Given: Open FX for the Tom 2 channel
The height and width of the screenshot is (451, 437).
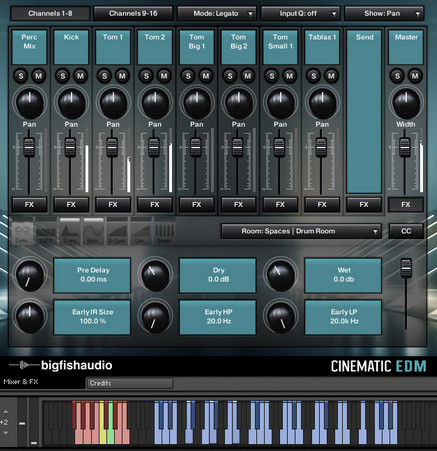Looking at the screenshot, I should 155,205.
